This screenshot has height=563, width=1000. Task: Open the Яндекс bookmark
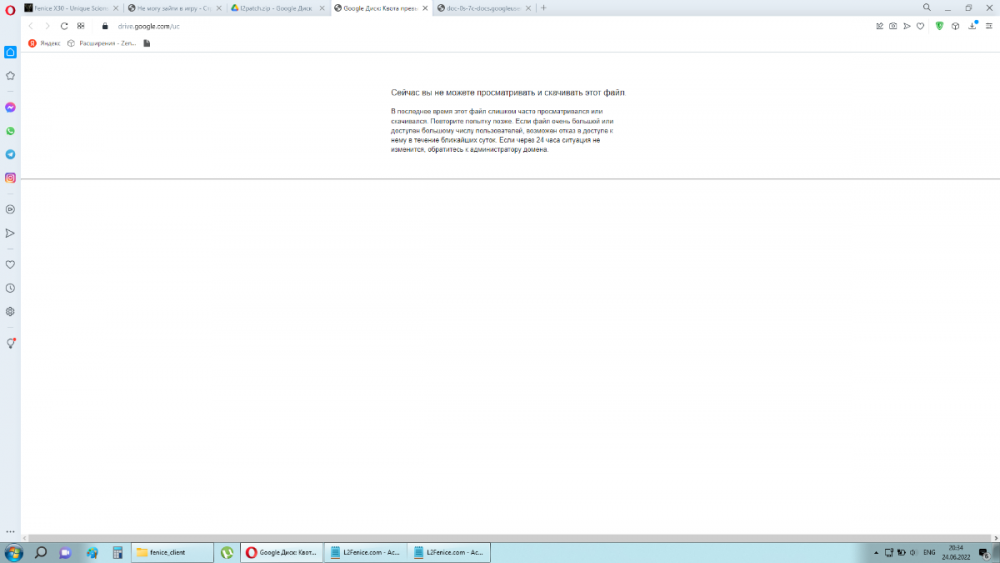(44, 43)
